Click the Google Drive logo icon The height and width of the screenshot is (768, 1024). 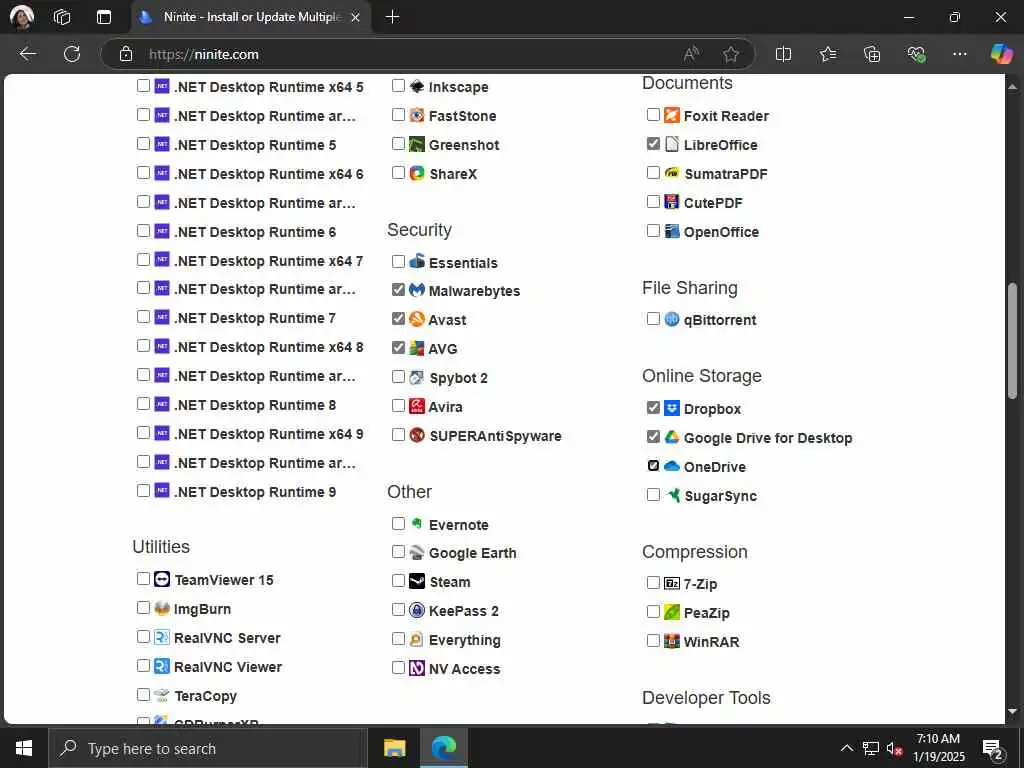(672, 437)
